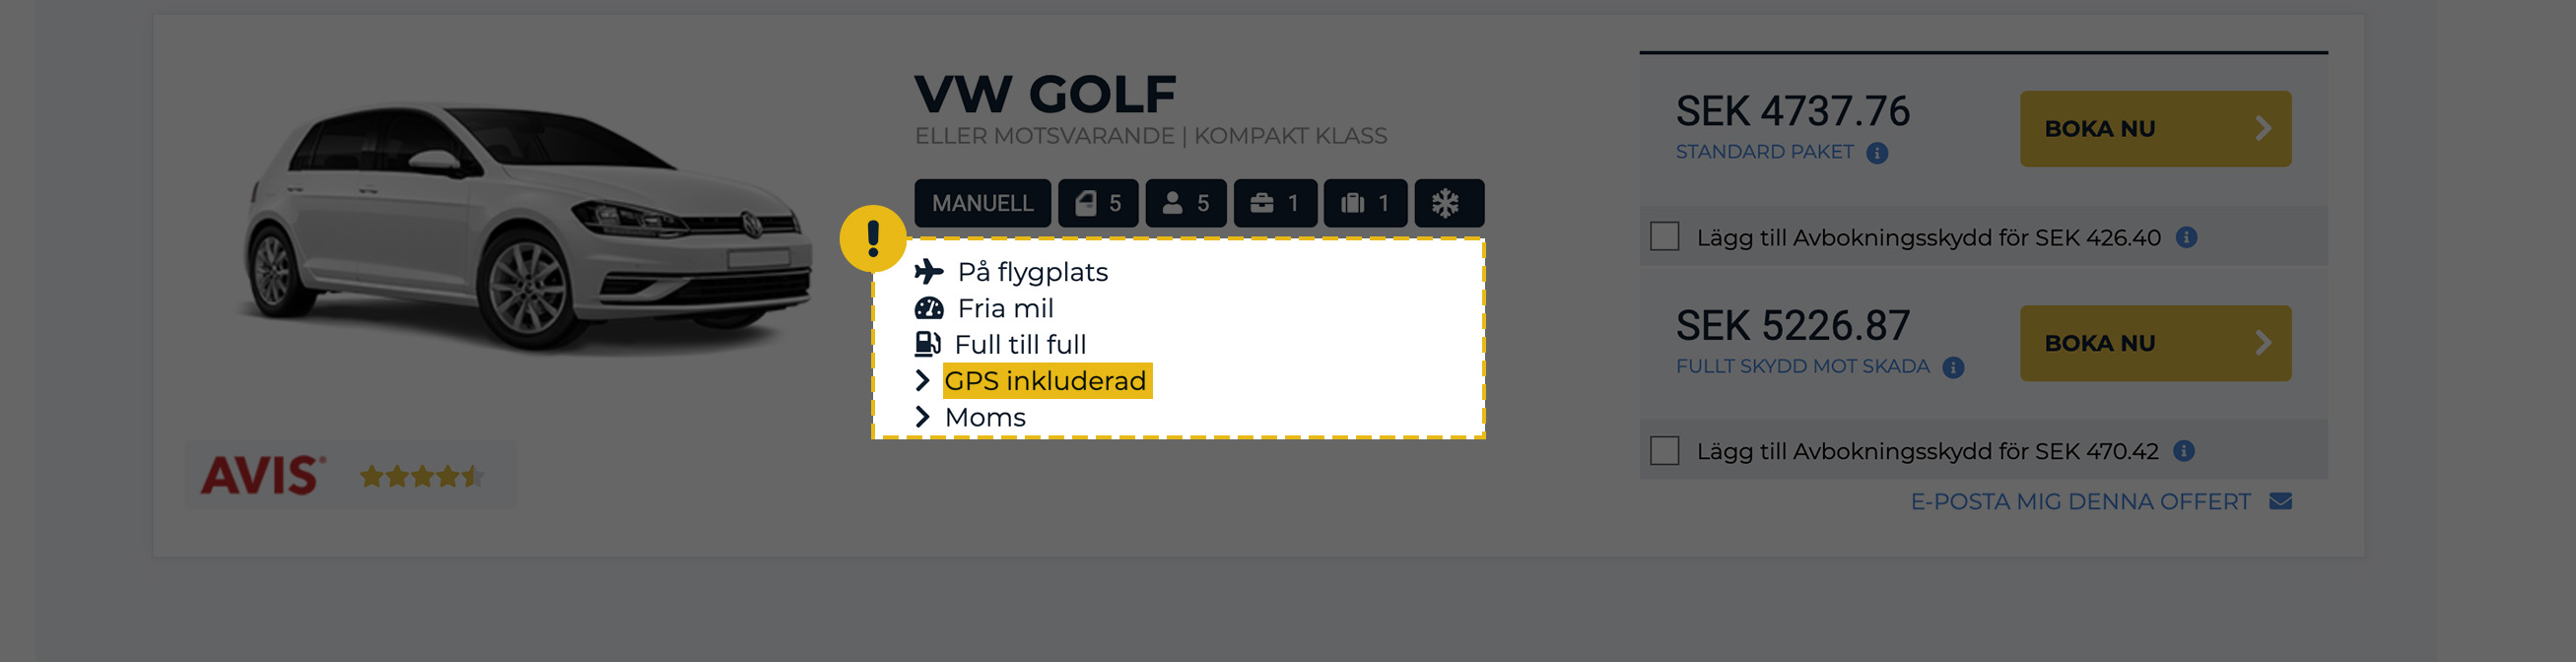
Task: Click the yellow exclamation warning icon
Action: click(872, 239)
